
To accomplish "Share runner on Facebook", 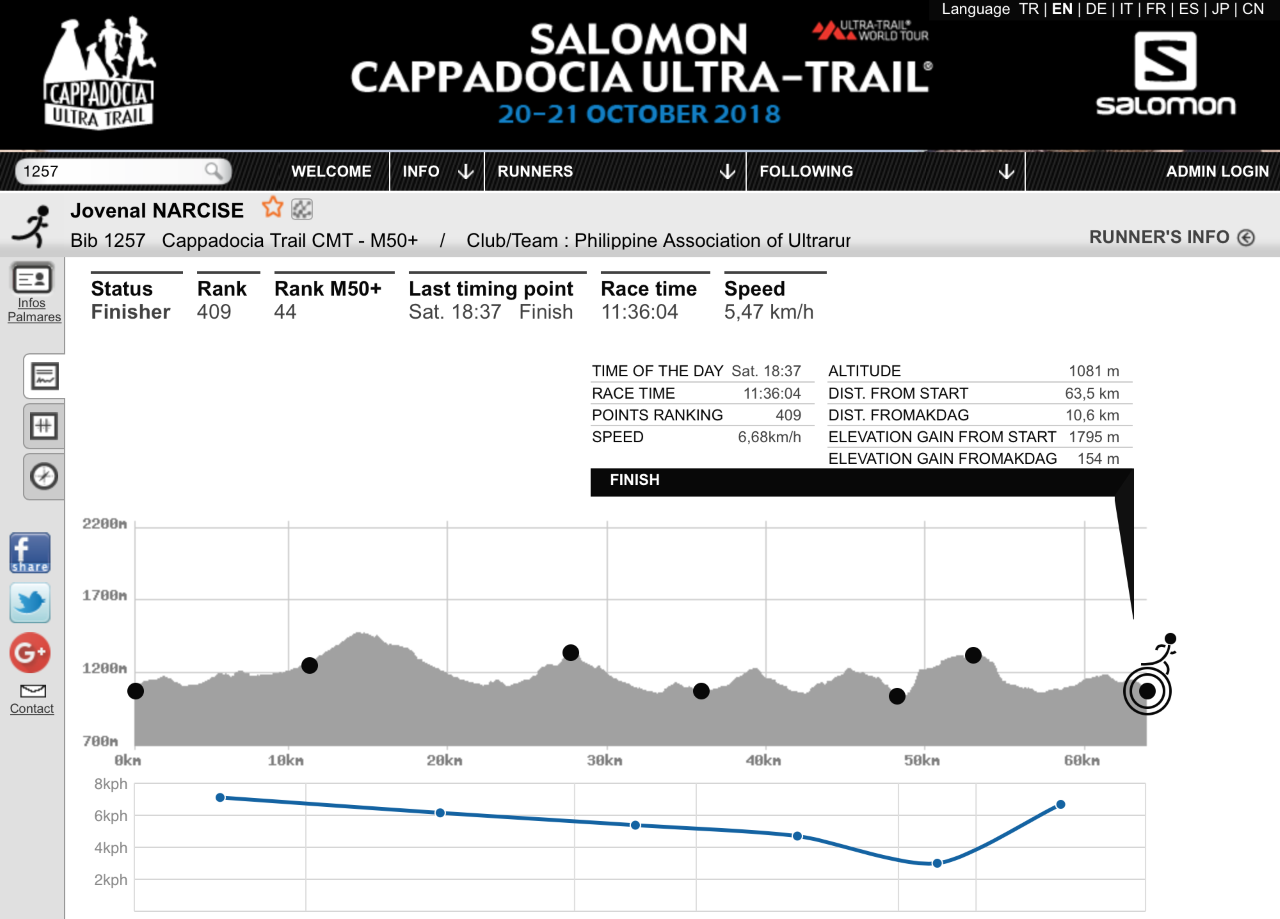I will tap(30, 553).
